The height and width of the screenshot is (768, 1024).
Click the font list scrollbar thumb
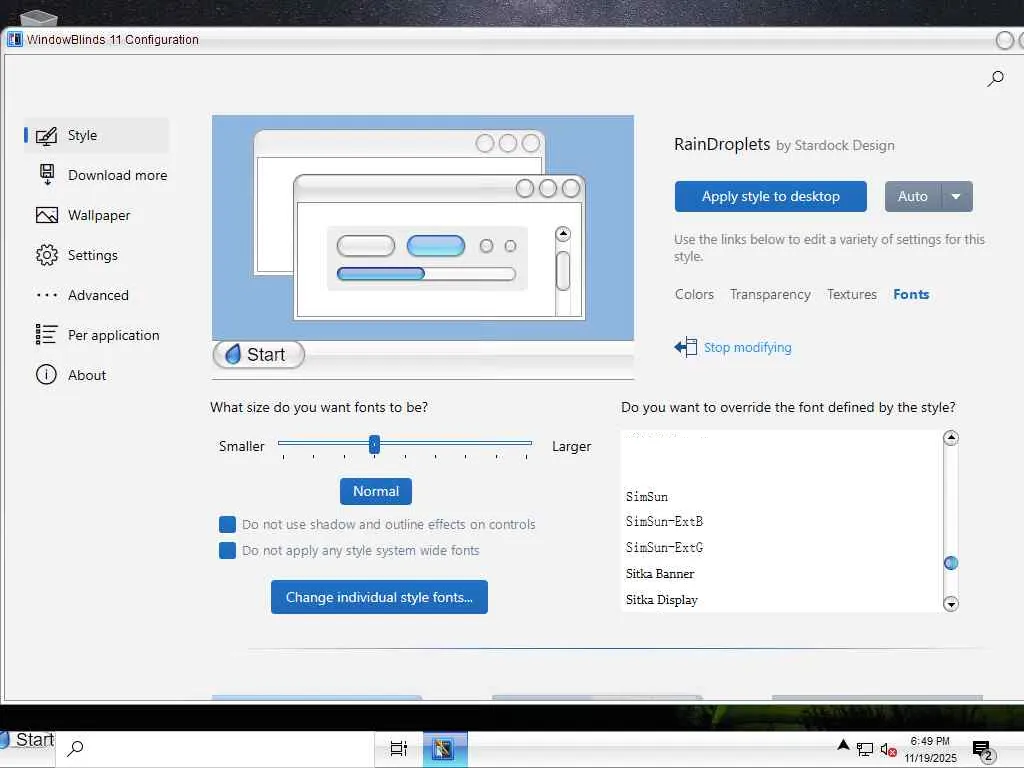pos(951,563)
